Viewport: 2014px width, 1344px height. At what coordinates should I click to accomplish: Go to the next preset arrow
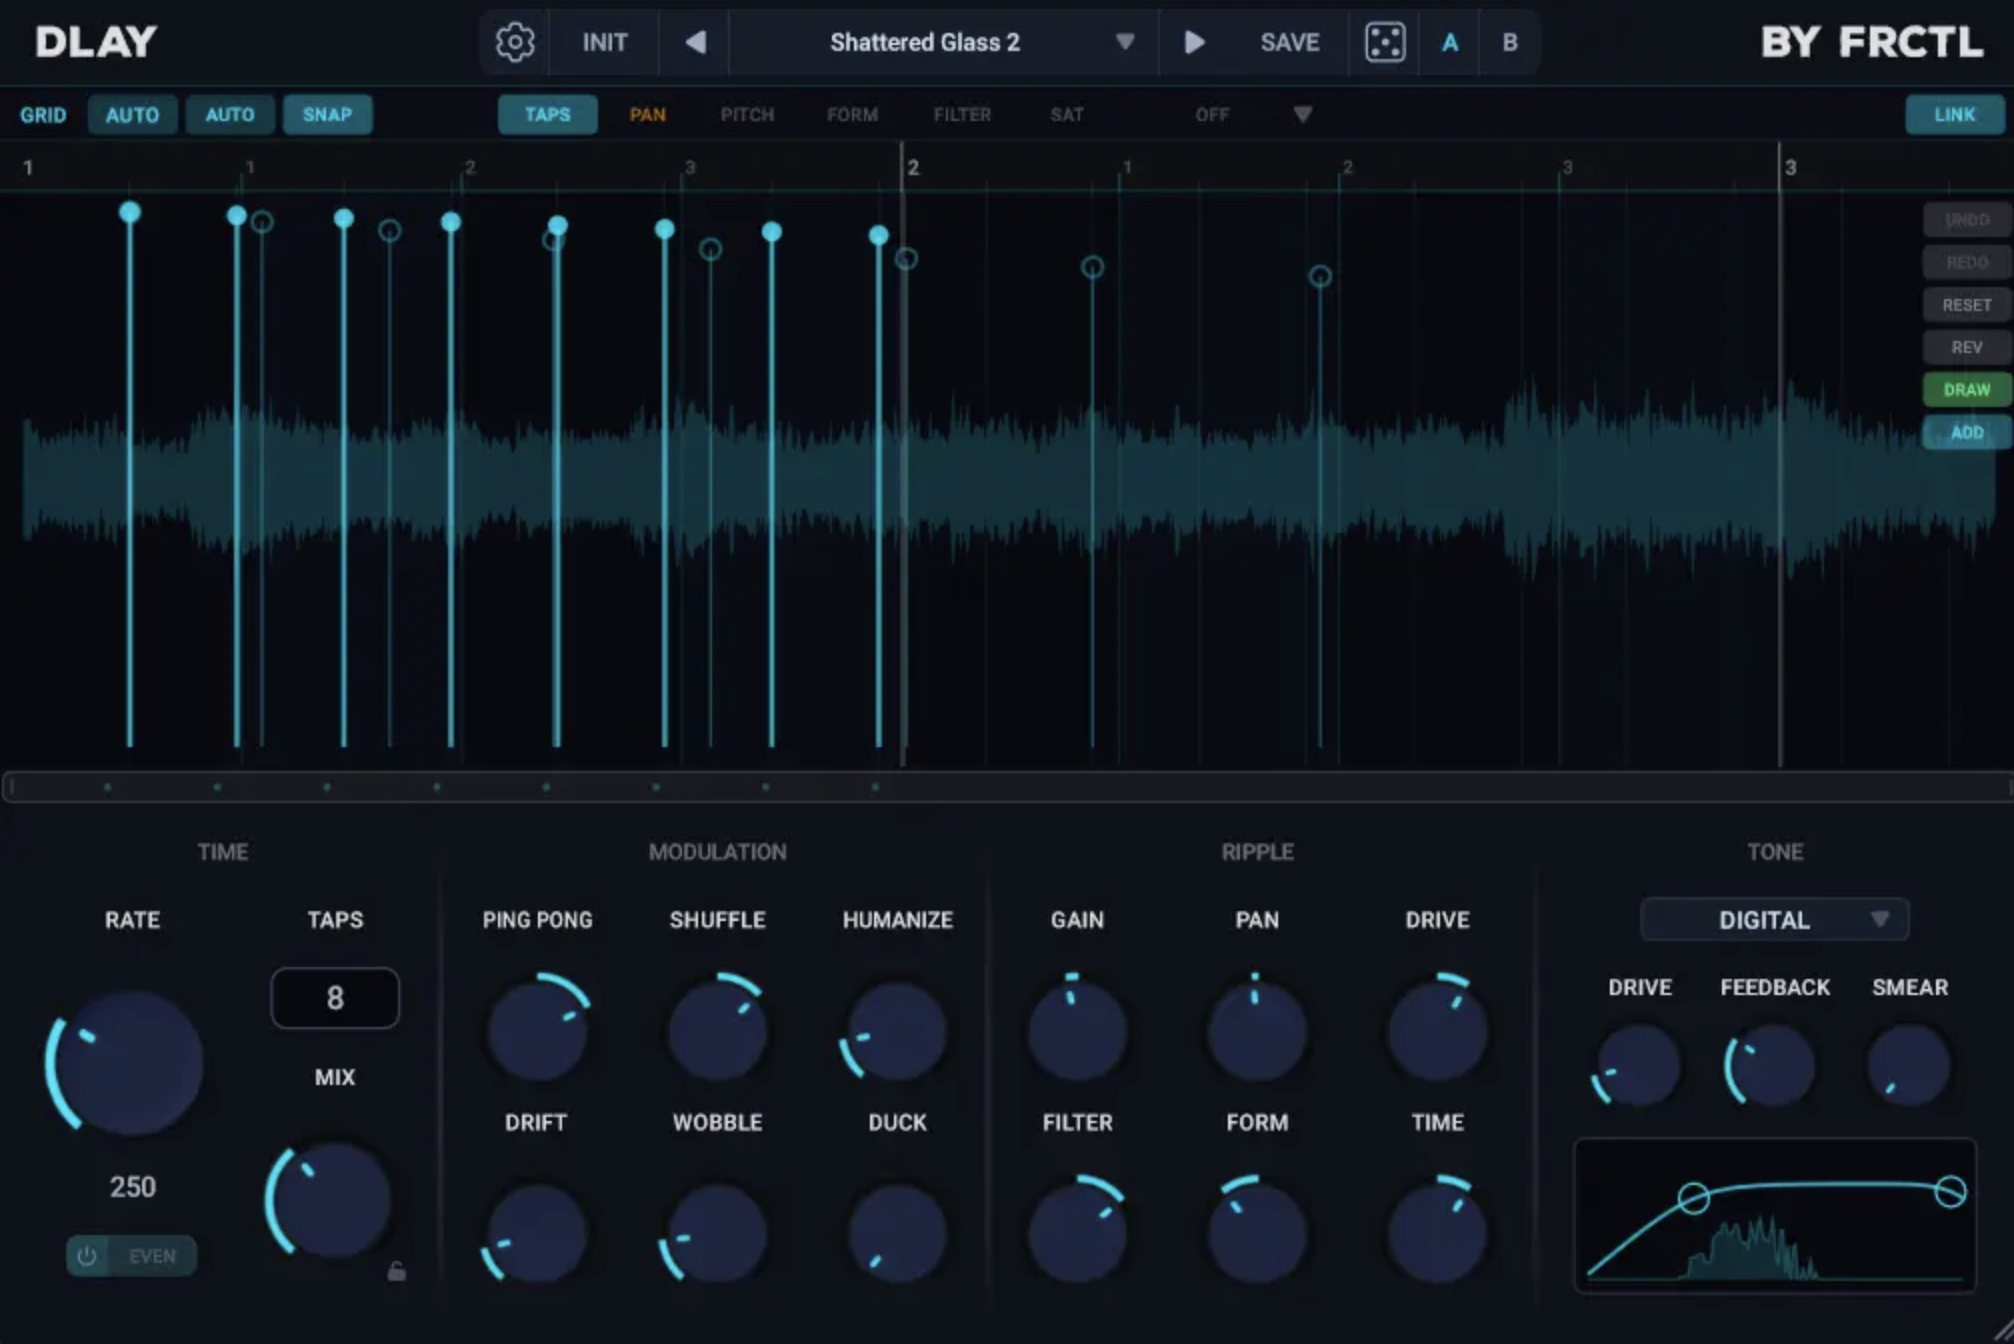(x=1194, y=42)
